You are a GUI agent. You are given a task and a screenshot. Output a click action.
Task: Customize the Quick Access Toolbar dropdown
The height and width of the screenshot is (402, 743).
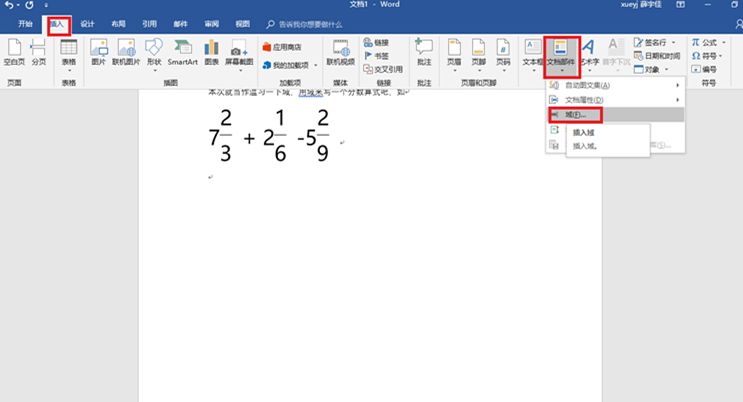46,5
